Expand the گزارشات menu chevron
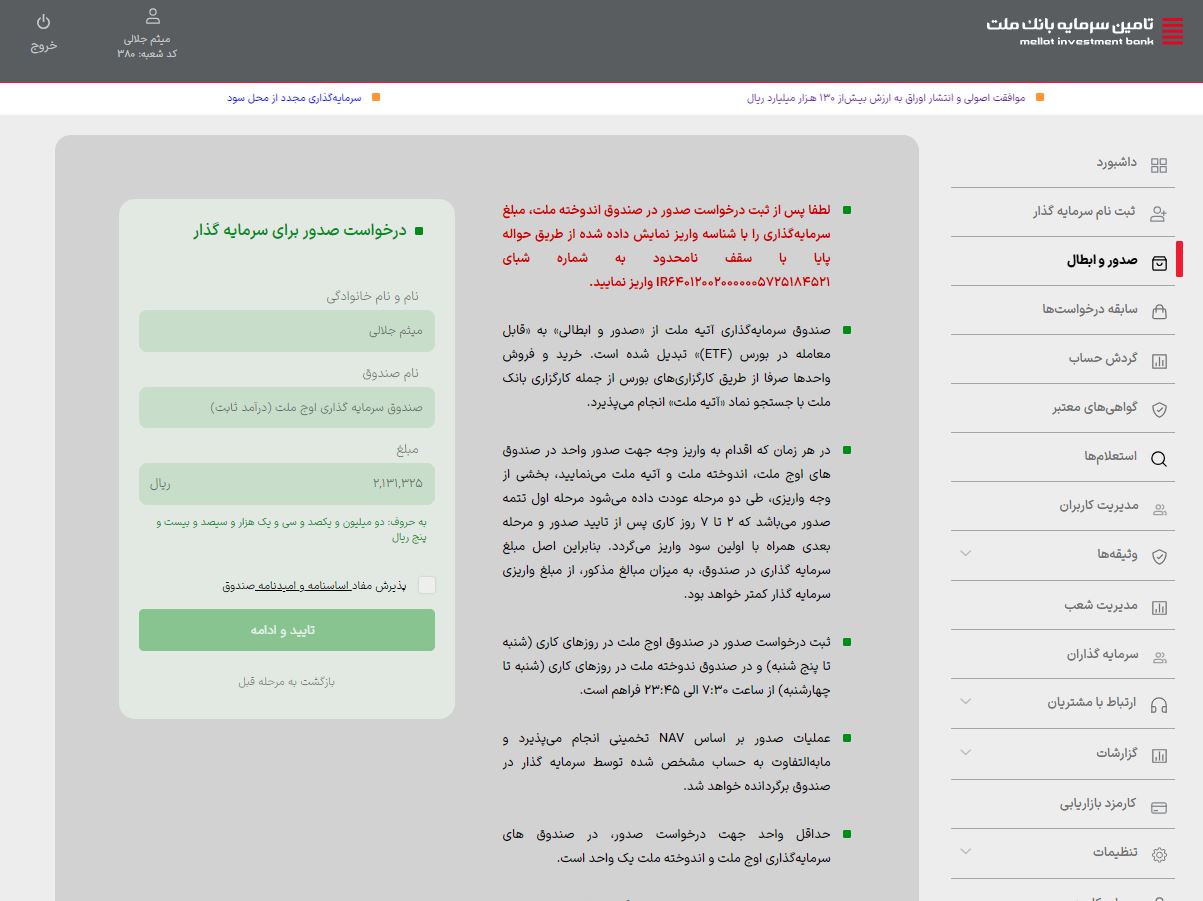1203x901 pixels. [x=965, y=751]
